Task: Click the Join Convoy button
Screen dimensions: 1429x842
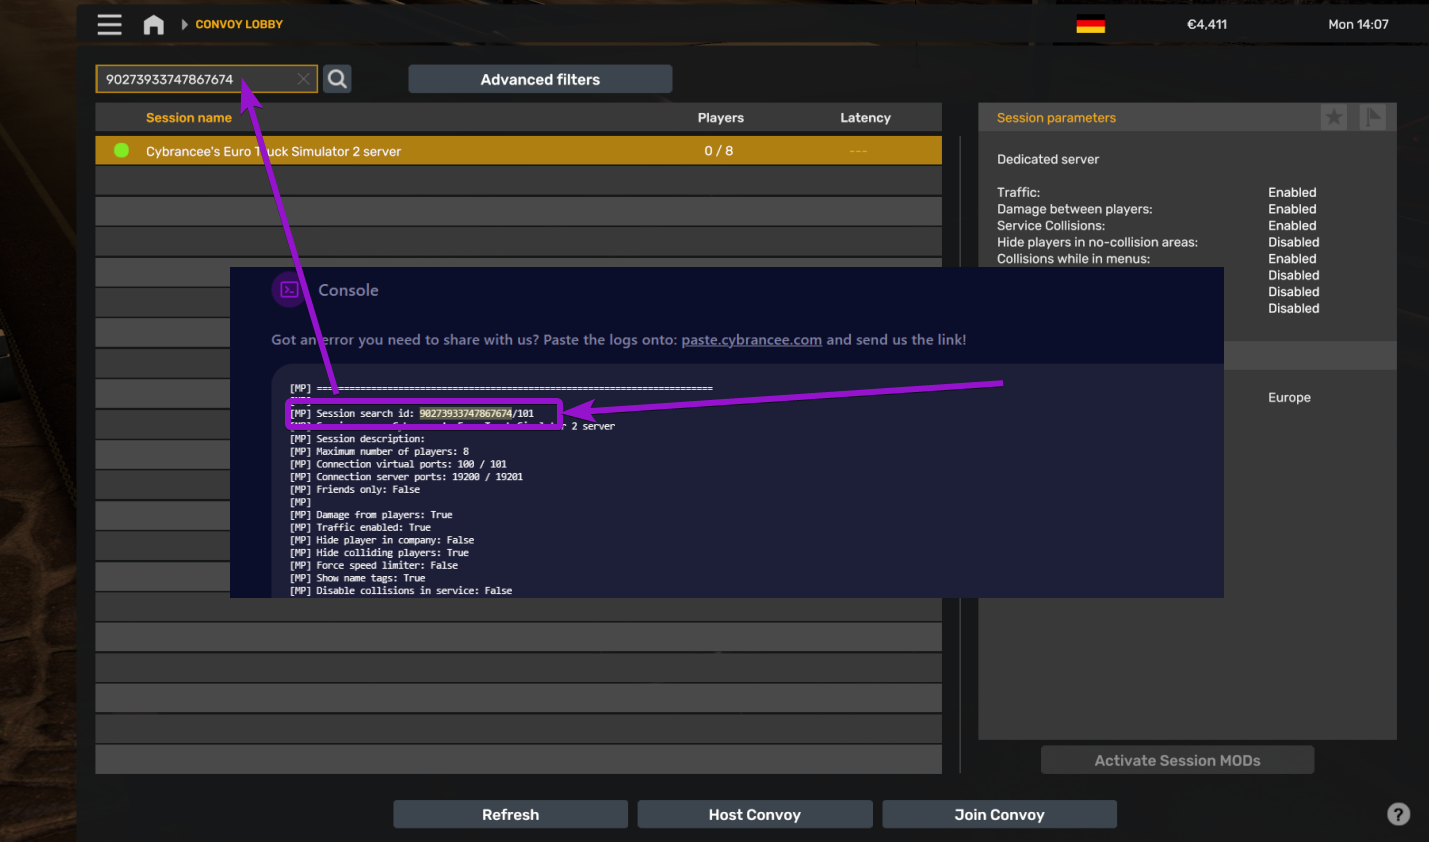Action: pyautogui.click(x=999, y=814)
